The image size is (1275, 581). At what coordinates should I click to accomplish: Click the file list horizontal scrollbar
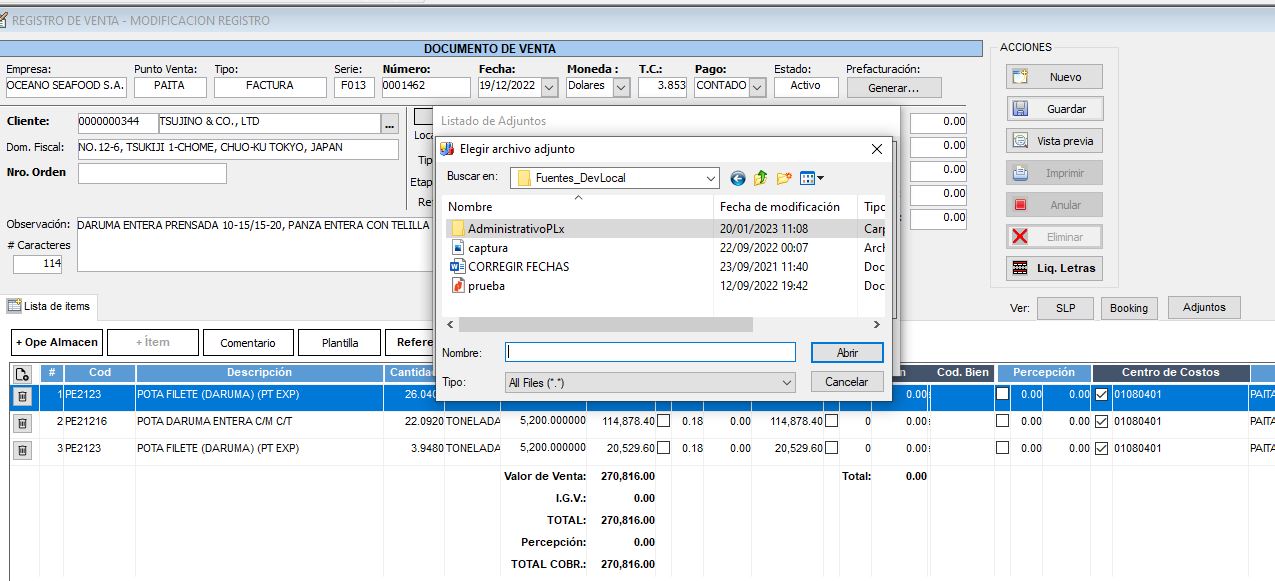pyautogui.click(x=605, y=325)
